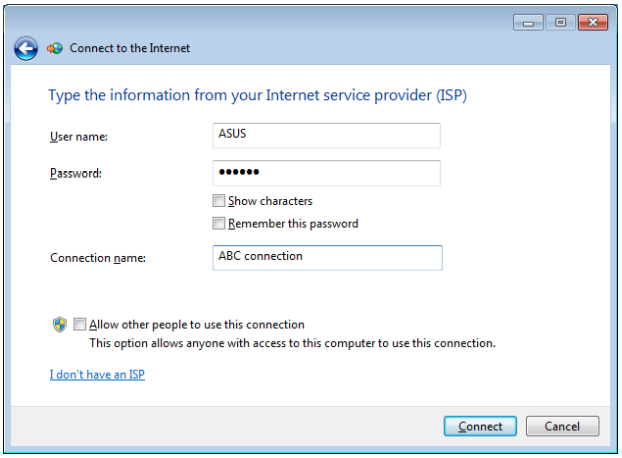Screen dimensions: 622x458
Task: Click the heading Type the information from your ISP
Action: click(x=257, y=96)
